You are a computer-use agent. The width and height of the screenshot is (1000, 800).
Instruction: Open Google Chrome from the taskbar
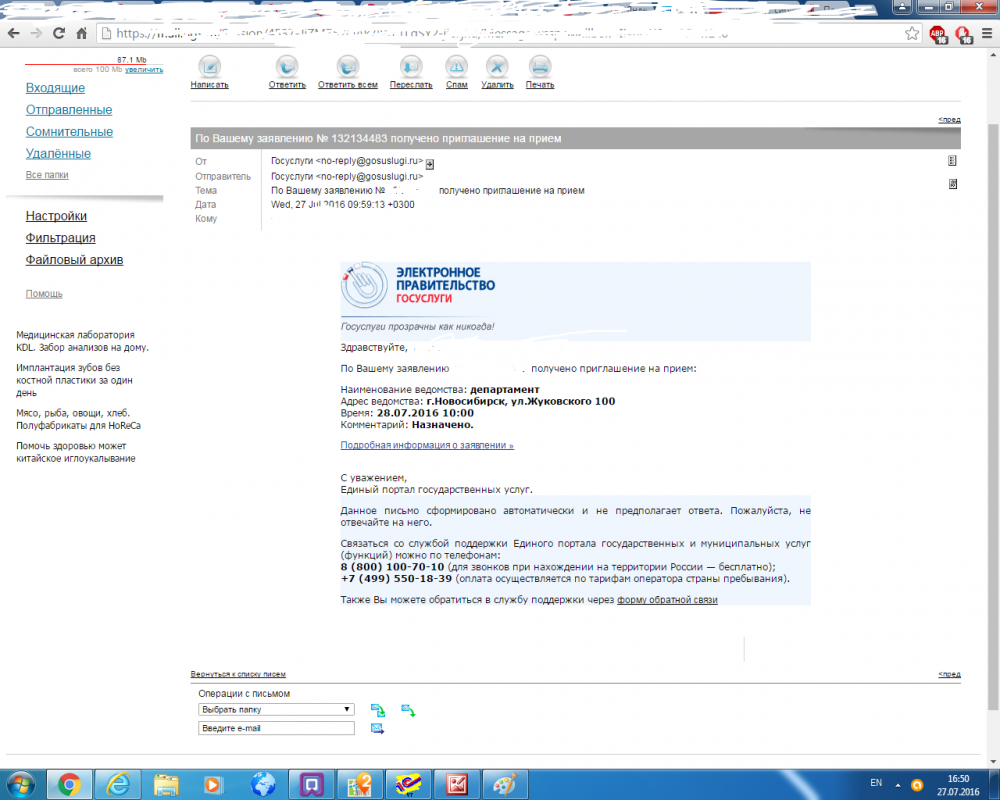point(70,783)
